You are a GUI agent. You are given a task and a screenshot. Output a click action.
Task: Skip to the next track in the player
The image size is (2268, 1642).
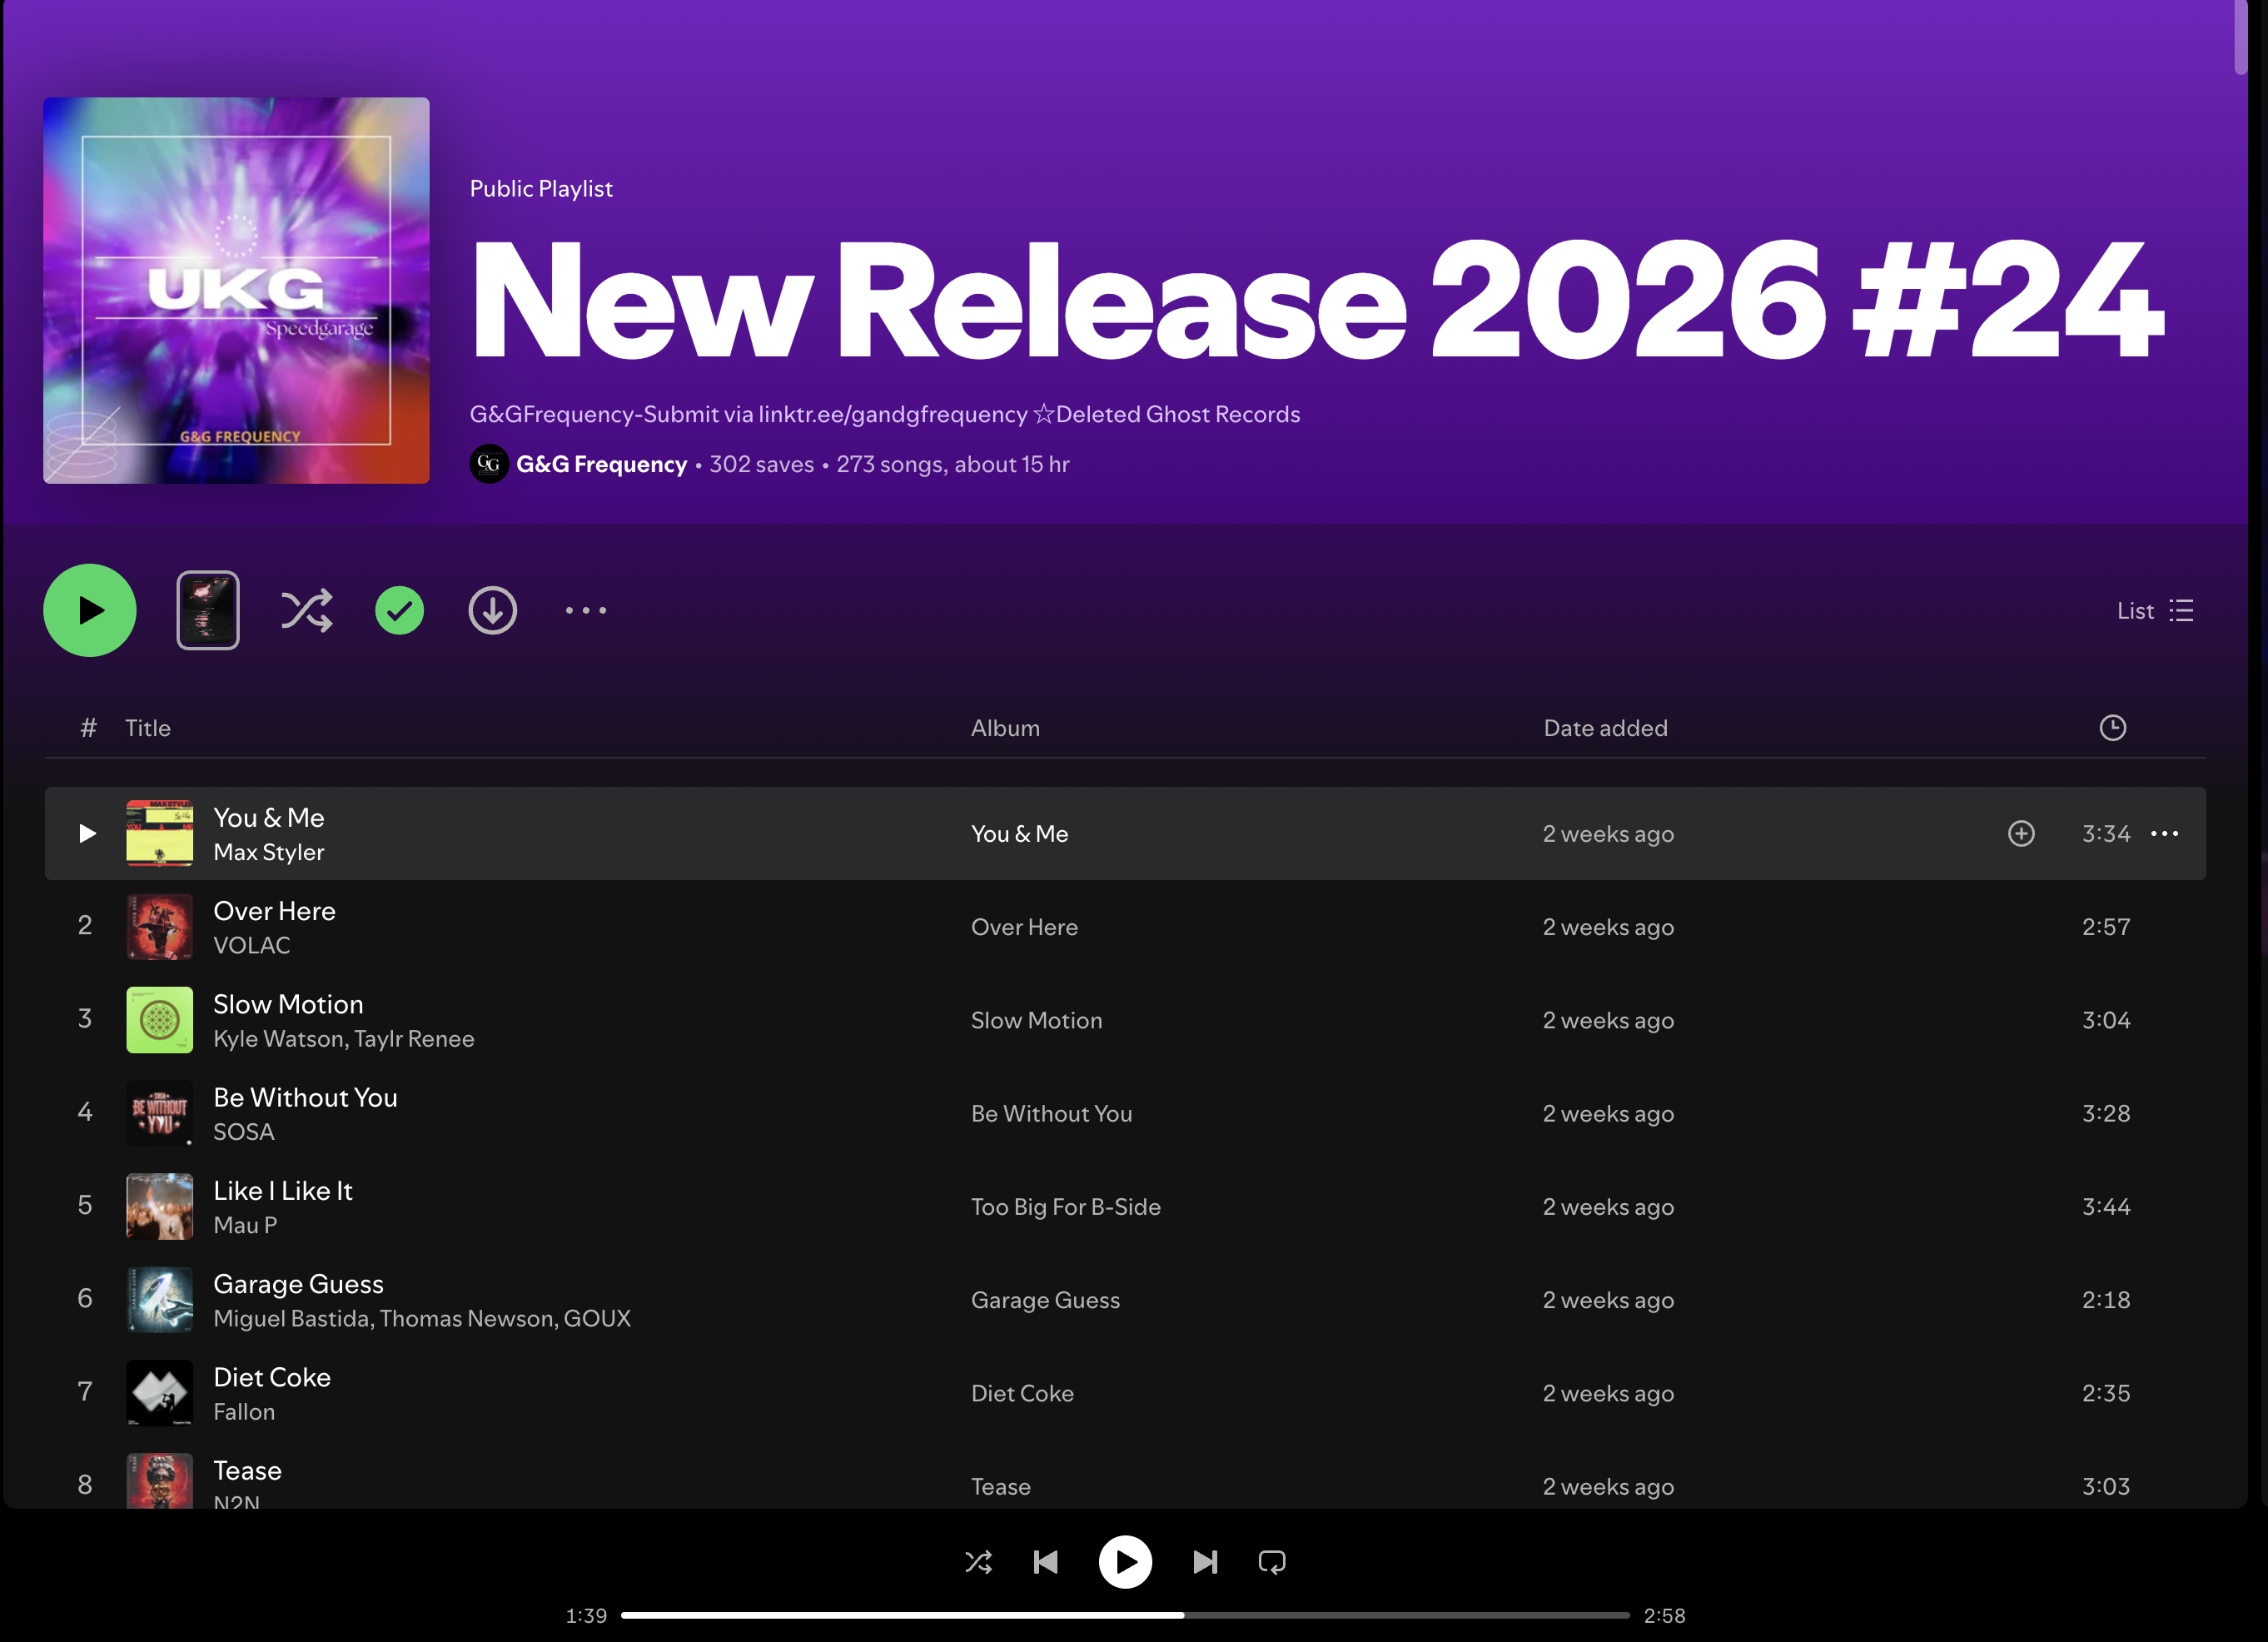(1205, 1562)
